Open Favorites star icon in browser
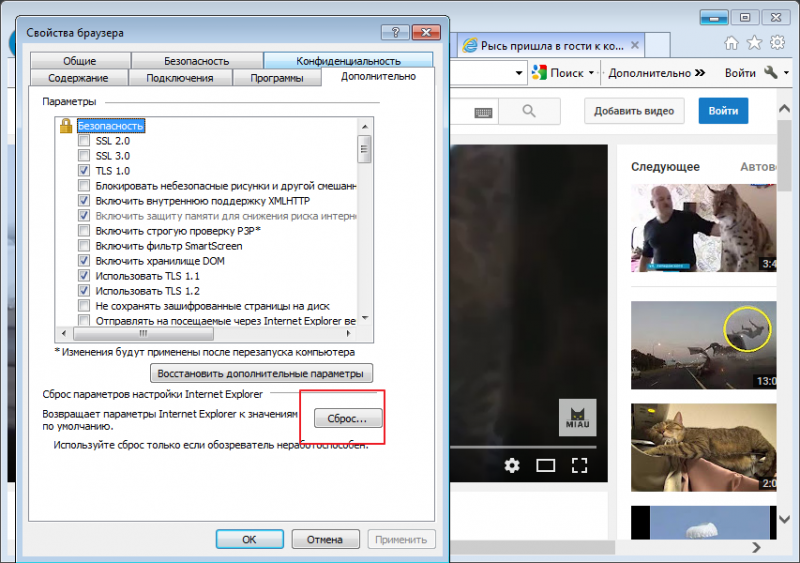Screen dimensions: 800x563 [x=754, y=43]
